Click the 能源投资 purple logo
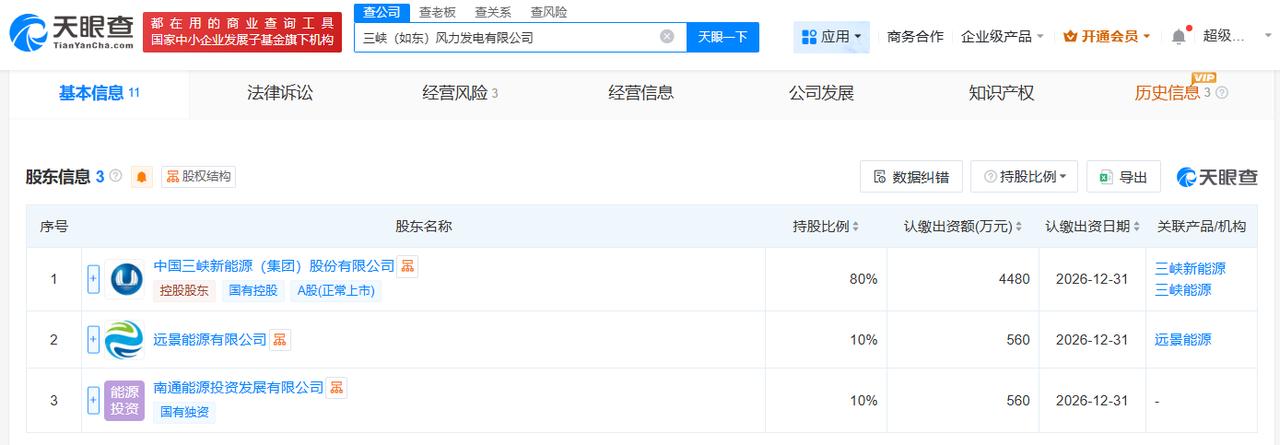 124,400
